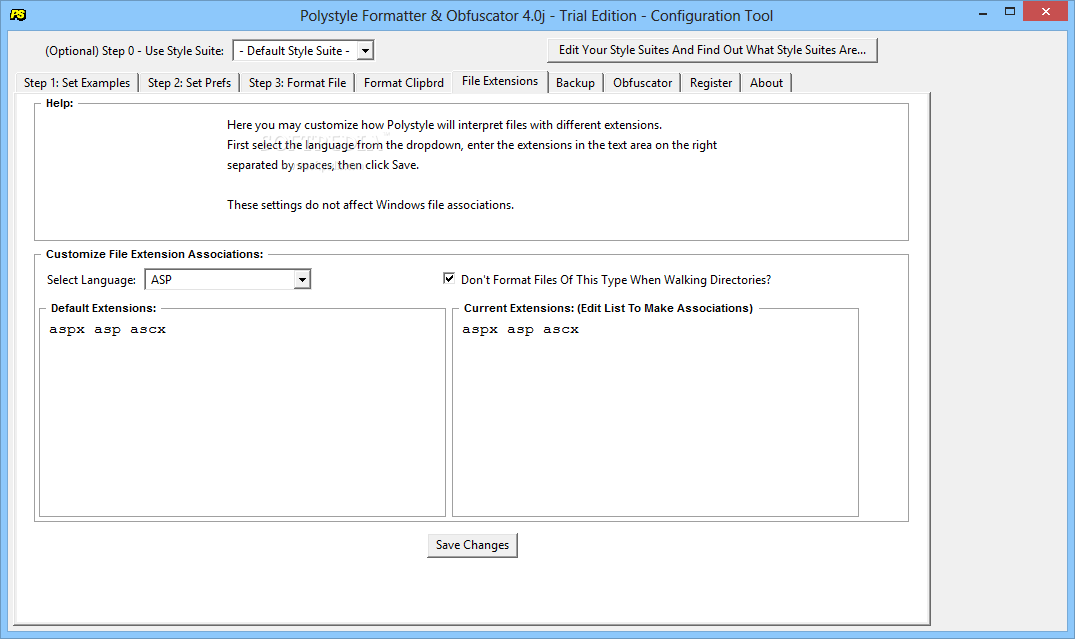This screenshot has width=1075, height=639.
Task: Click inside the Default Extensions text area
Action: pyautogui.click(x=243, y=414)
